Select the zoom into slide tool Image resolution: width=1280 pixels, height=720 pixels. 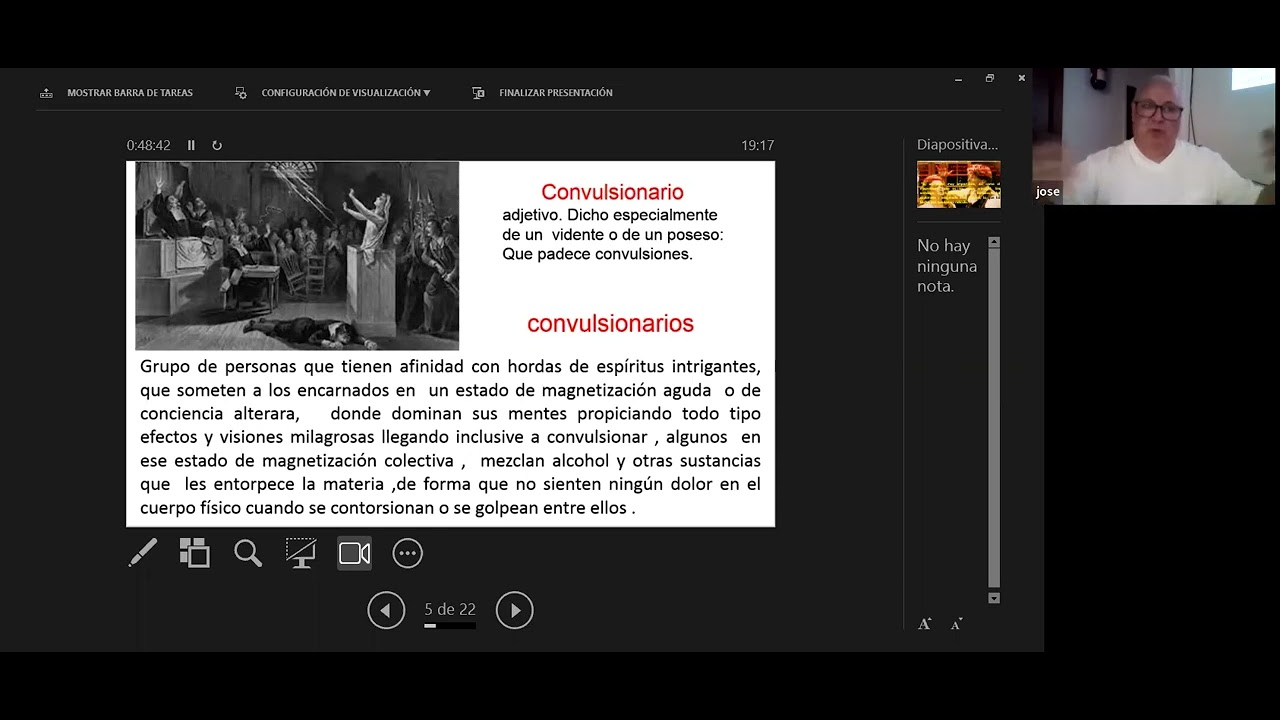pos(247,553)
